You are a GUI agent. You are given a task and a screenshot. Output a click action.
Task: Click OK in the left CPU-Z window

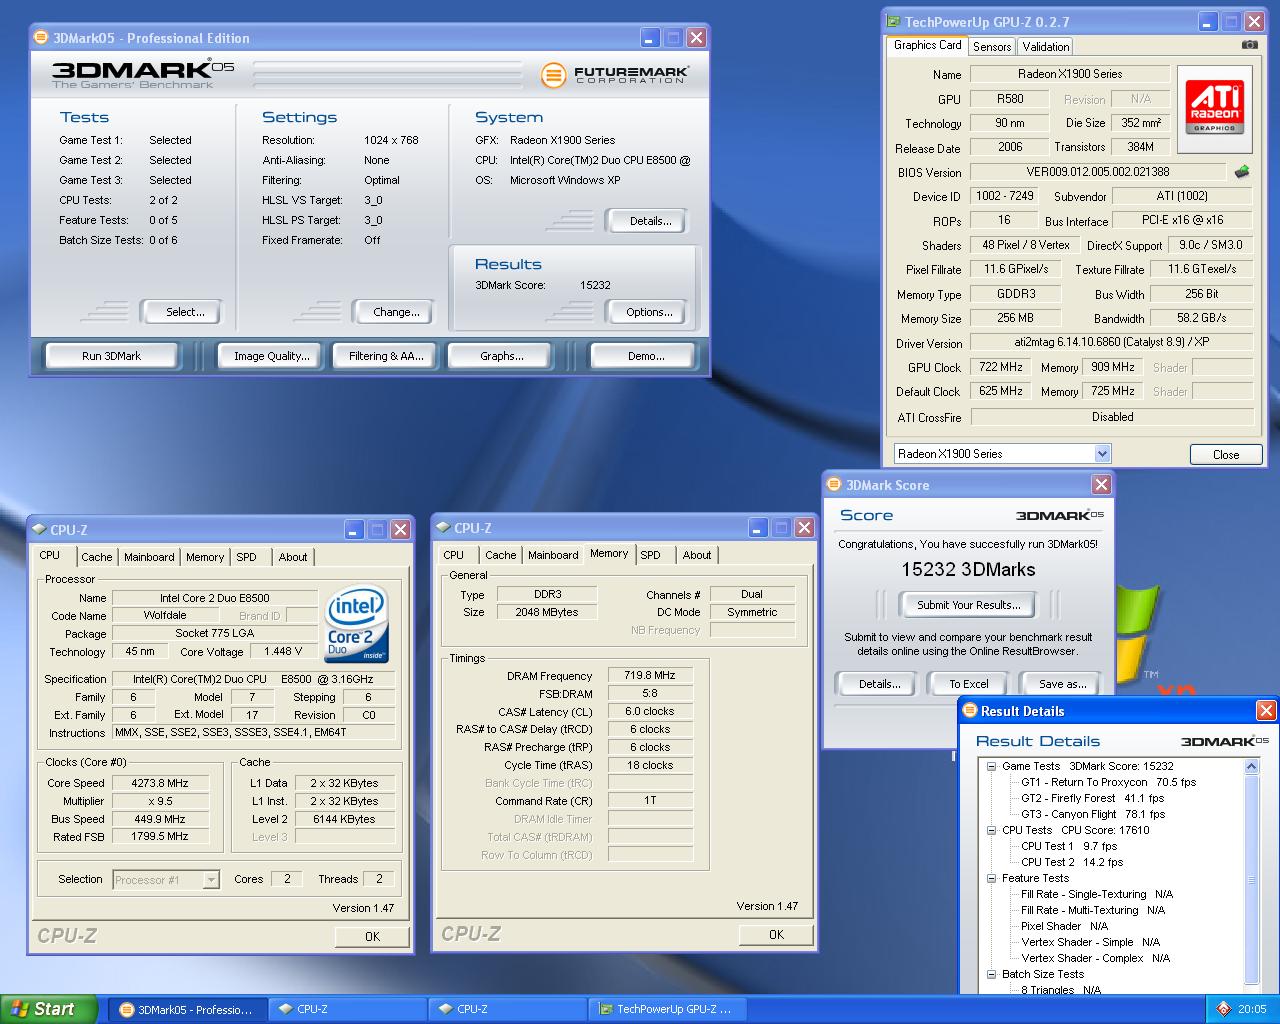pos(372,937)
